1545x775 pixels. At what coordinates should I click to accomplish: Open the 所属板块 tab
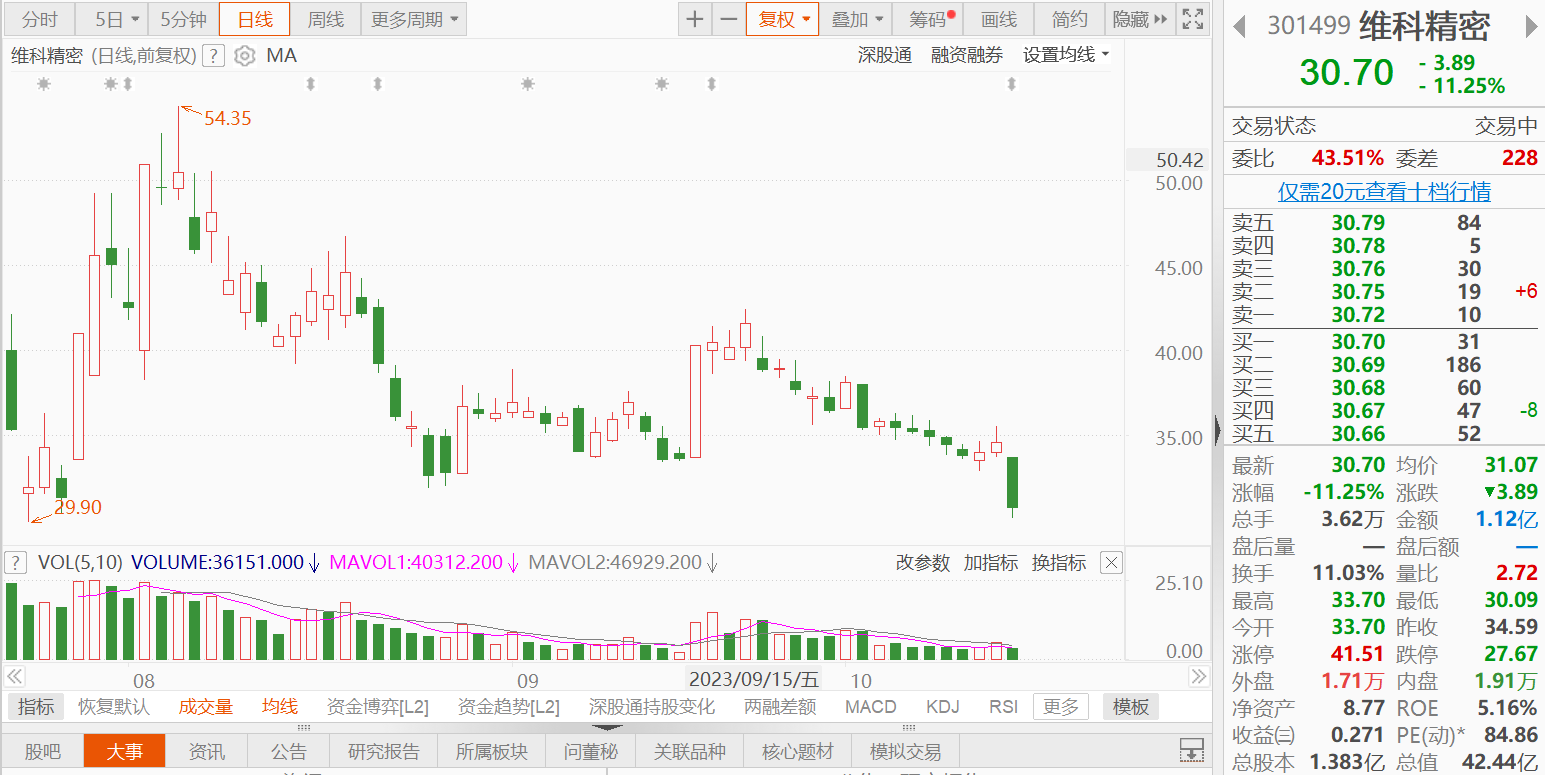click(492, 751)
